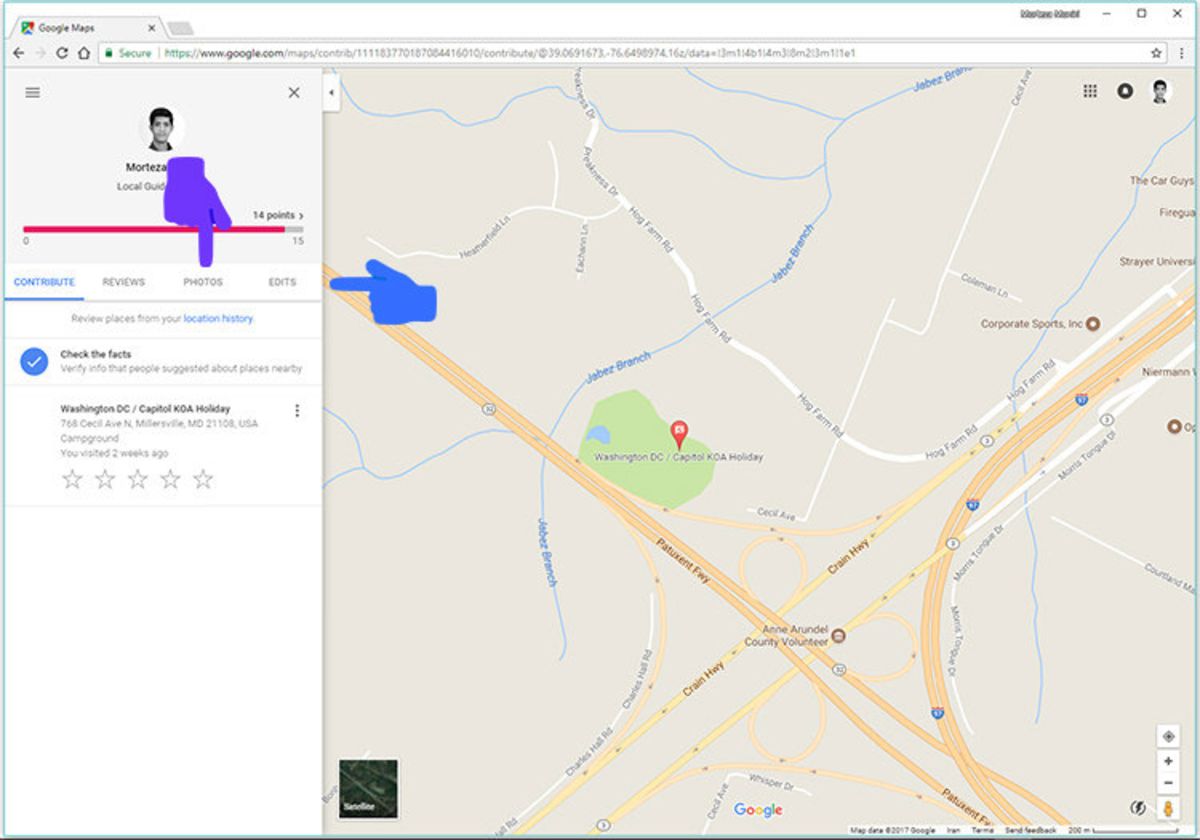Rate the campground five stars
Screen dimensions: 1200x840
[x=203, y=480]
